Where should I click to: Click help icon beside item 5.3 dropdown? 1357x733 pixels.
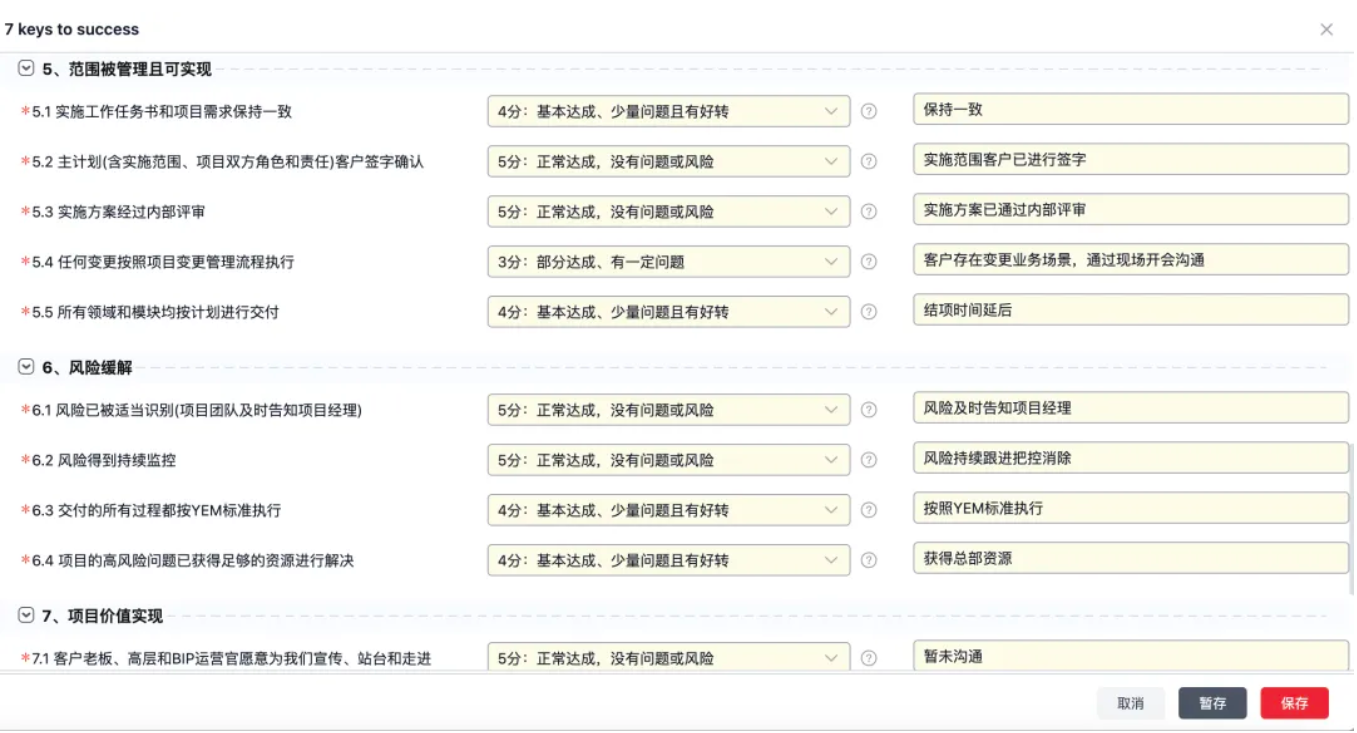tap(869, 211)
